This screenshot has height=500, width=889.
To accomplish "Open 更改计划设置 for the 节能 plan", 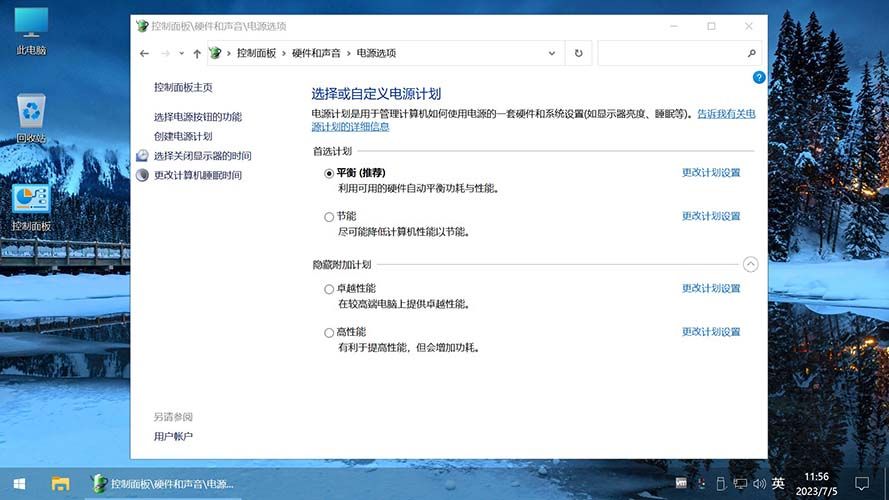I will (x=710, y=216).
